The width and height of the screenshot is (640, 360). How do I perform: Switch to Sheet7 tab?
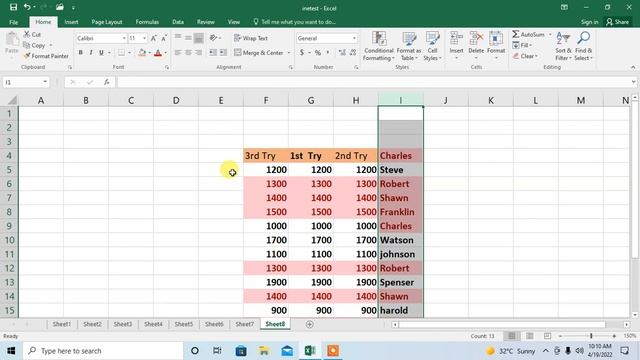[x=244, y=324]
